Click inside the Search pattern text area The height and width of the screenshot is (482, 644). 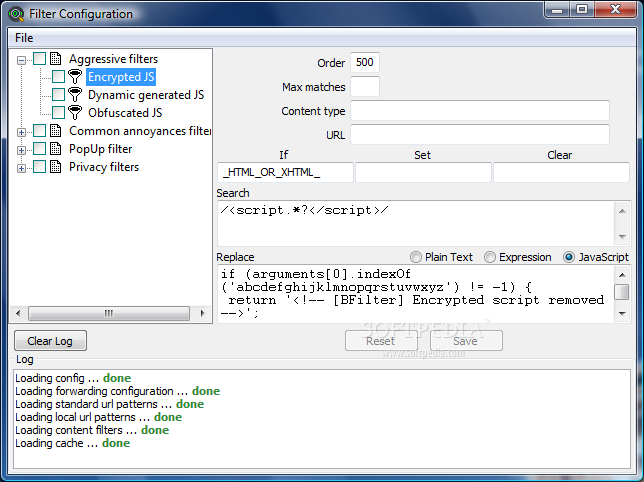click(x=416, y=224)
